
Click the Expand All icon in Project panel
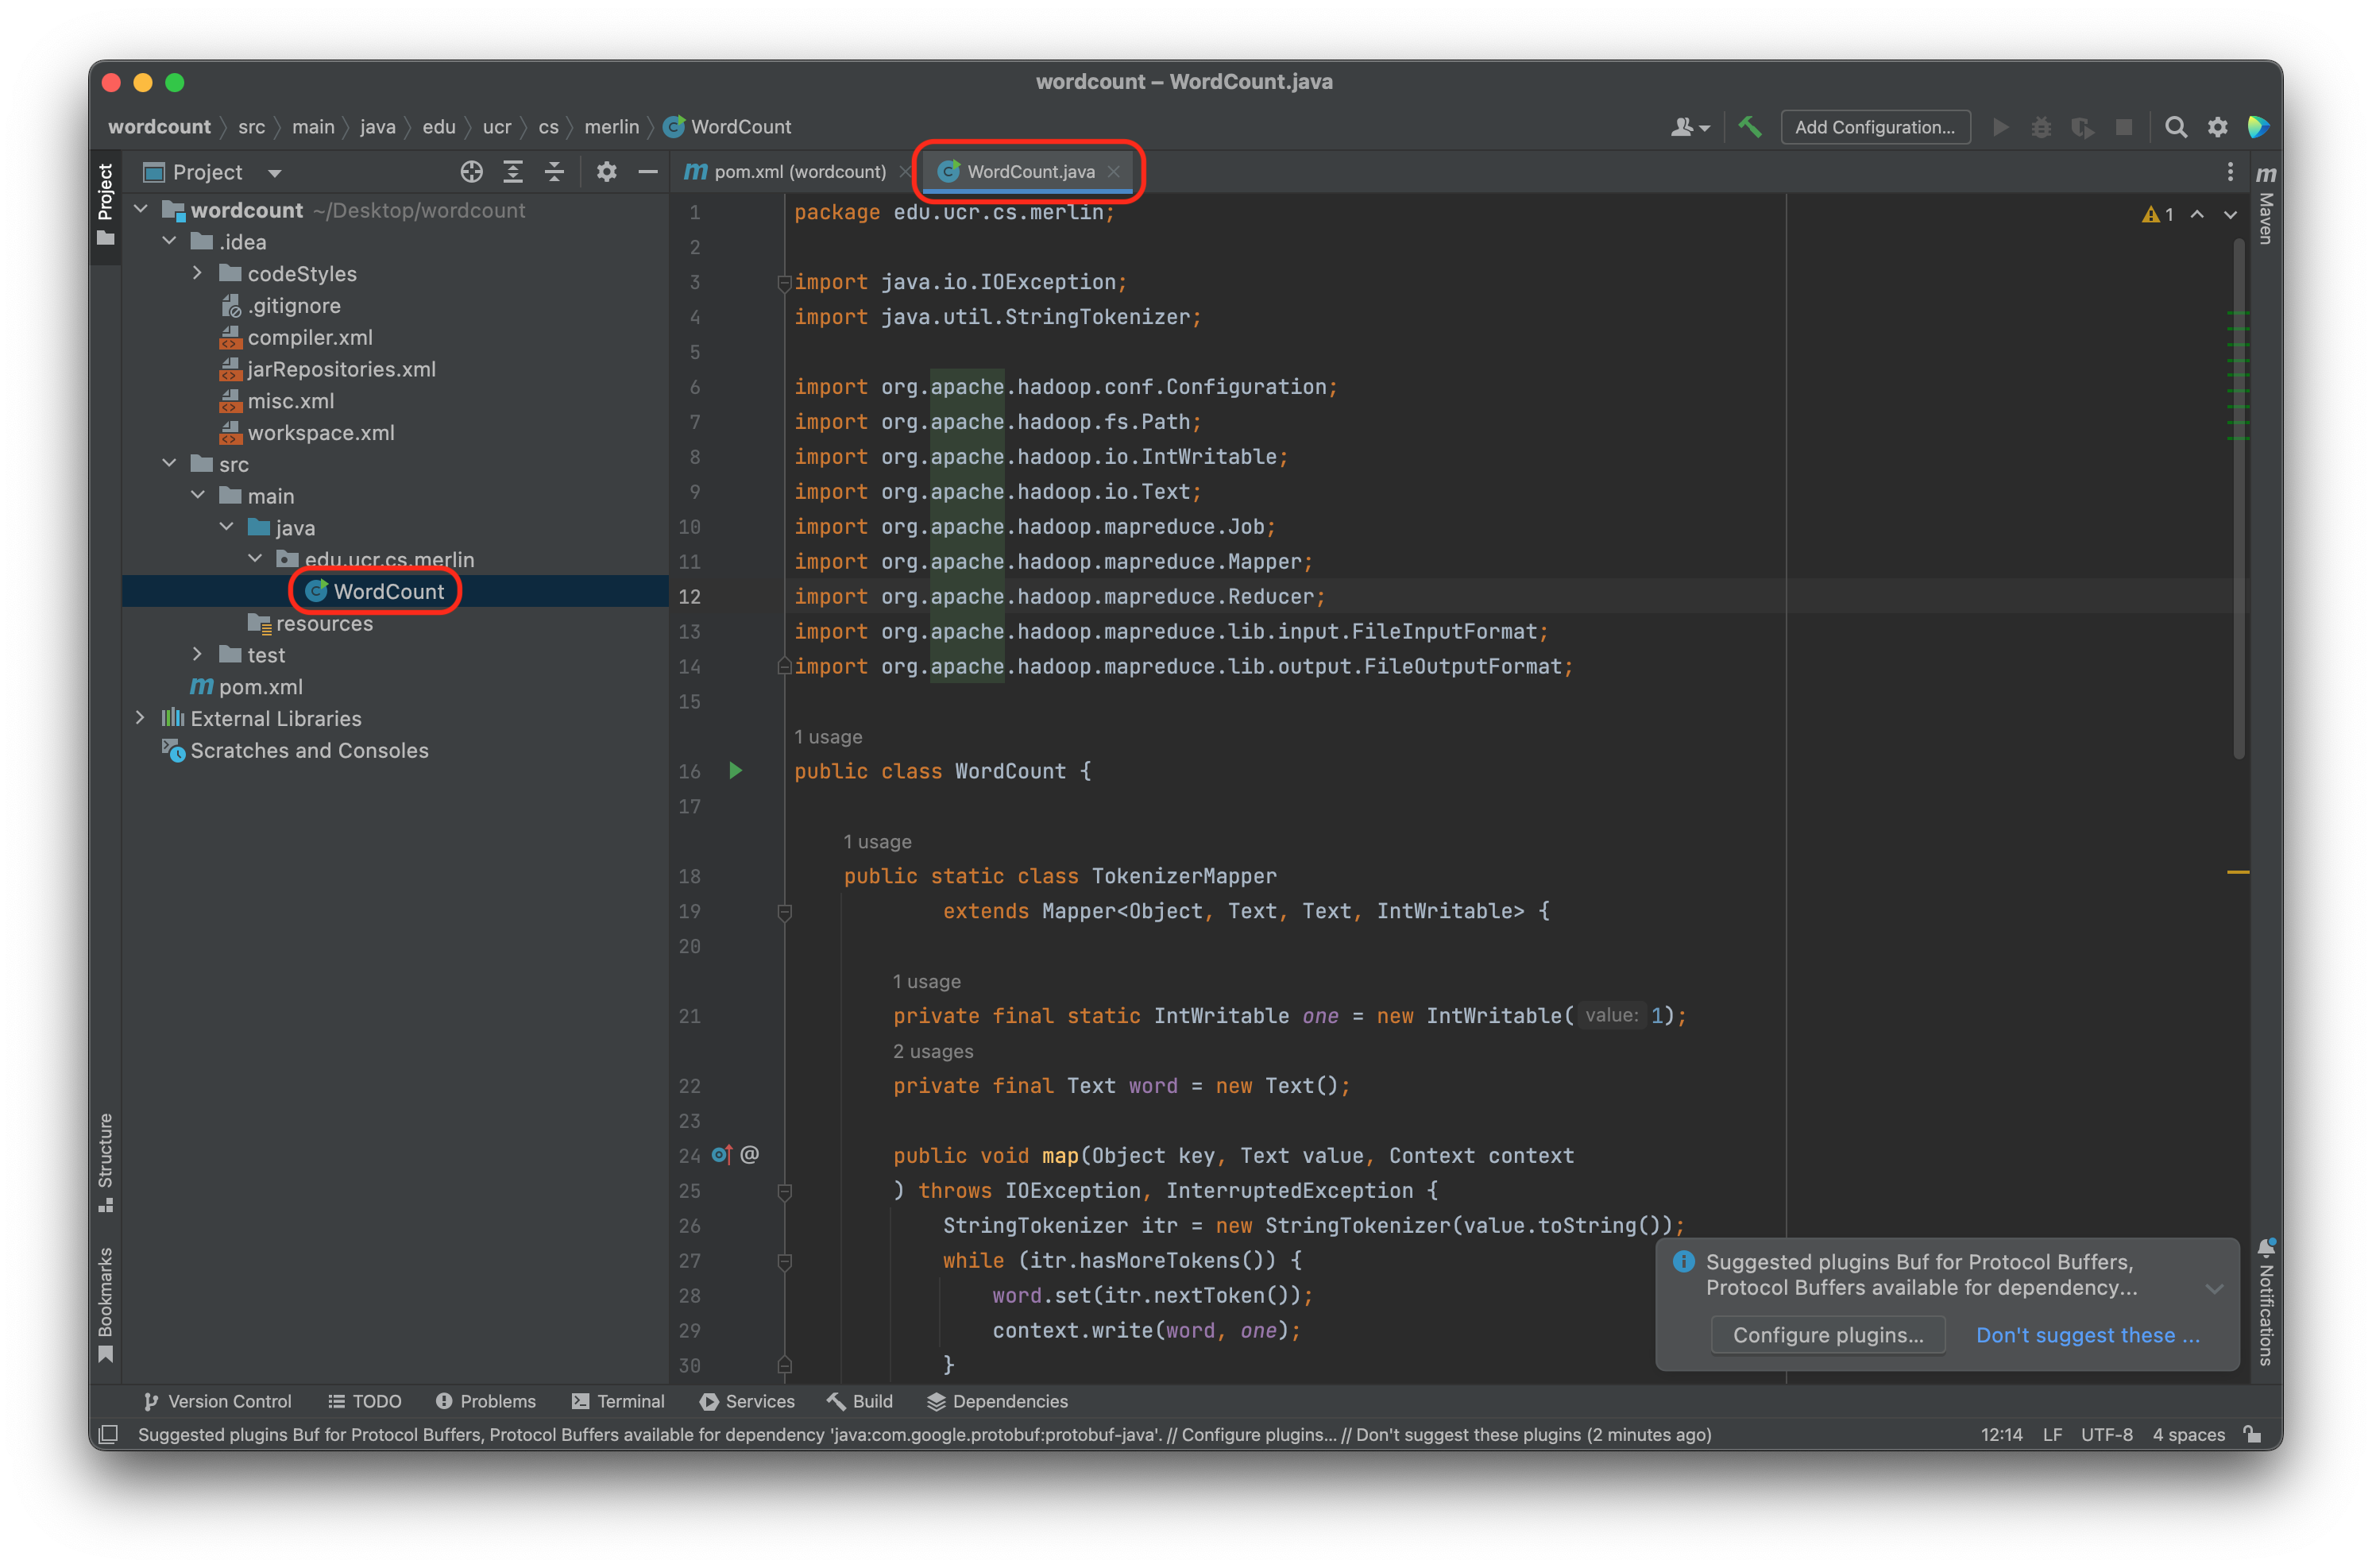coord(513,172)
